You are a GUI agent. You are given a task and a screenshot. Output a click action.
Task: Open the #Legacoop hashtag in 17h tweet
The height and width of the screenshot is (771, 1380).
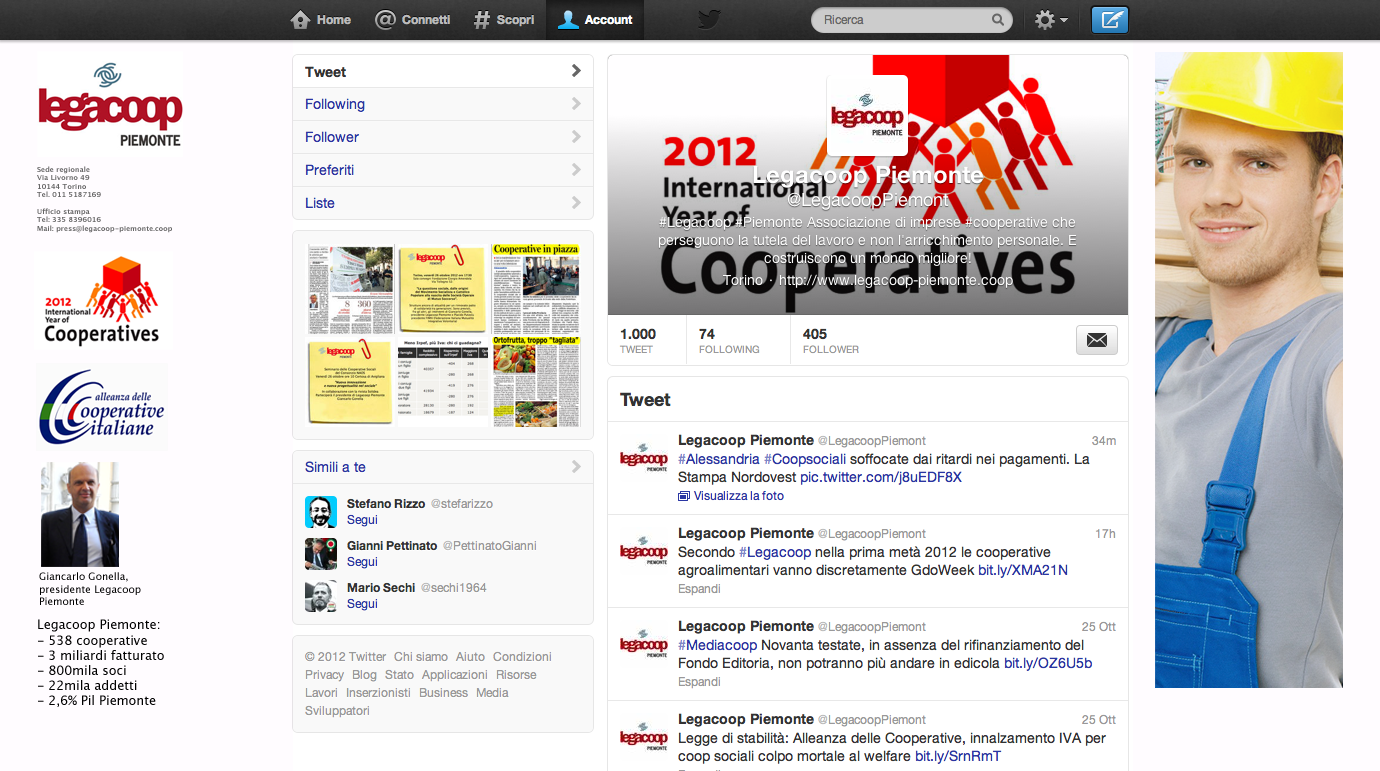[775, 552]
